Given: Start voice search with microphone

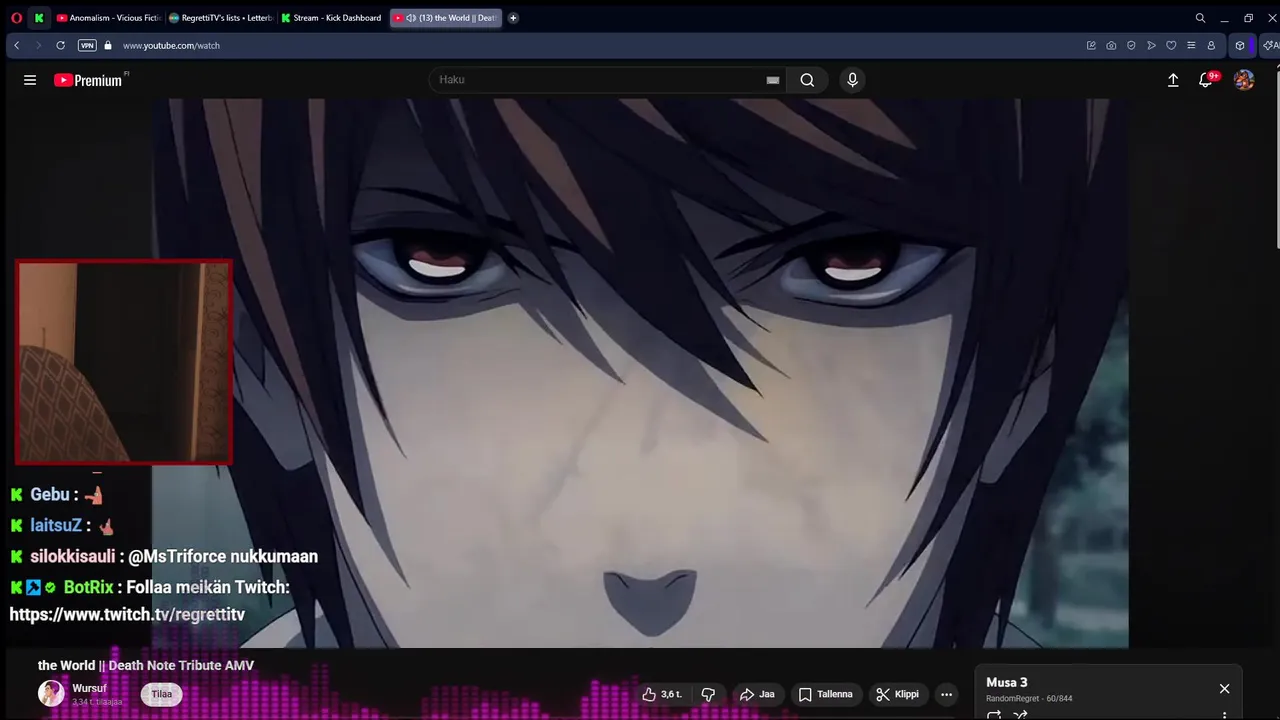Looking at the screenshot, I should [852, 80].
